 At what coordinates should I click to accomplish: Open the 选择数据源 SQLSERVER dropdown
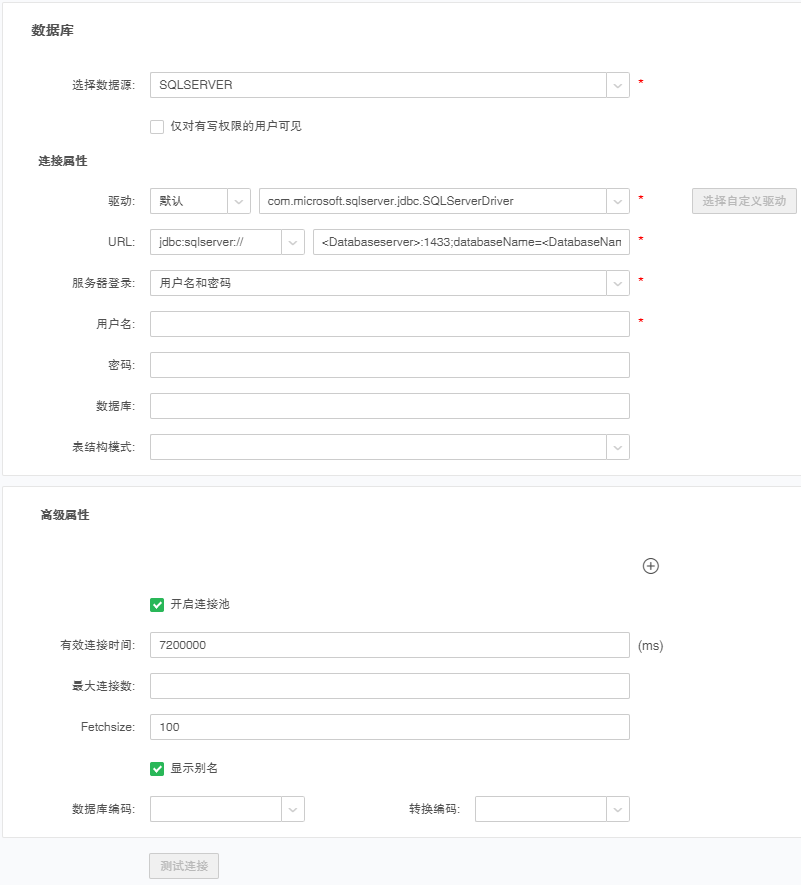click(389, 85)
